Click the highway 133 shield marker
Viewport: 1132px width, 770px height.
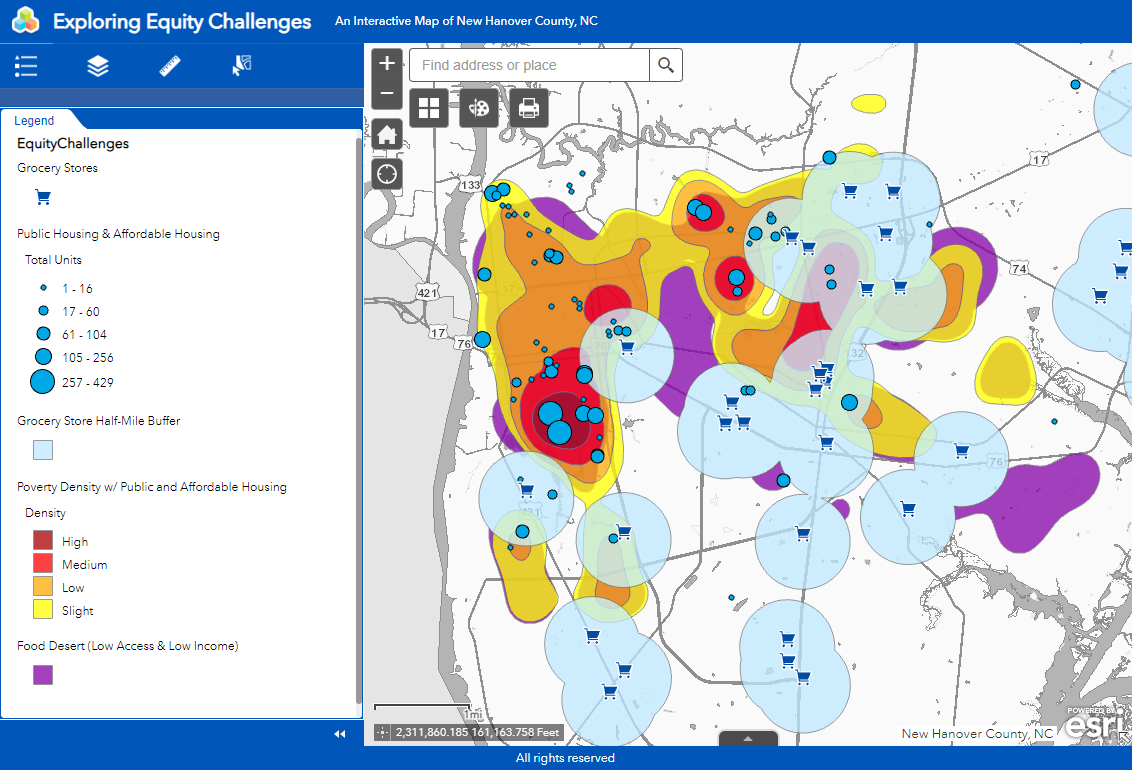click(471, 185)
